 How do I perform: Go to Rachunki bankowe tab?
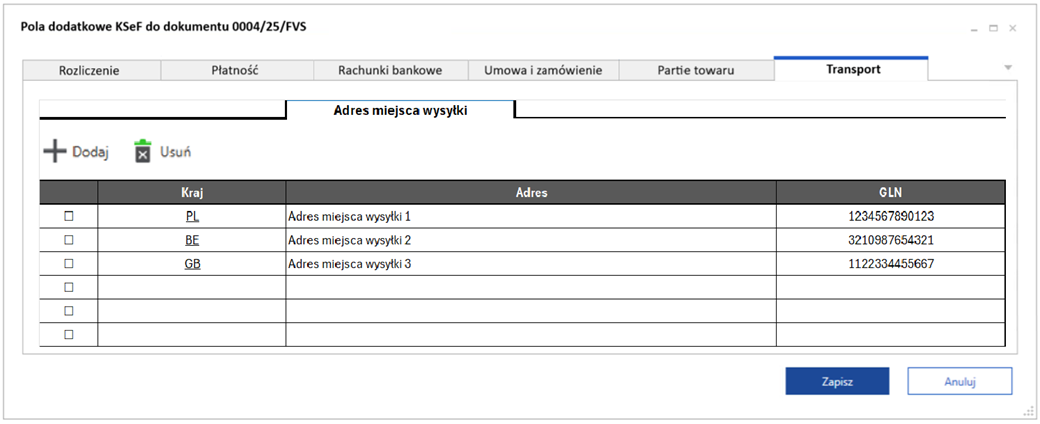(390, 70)
